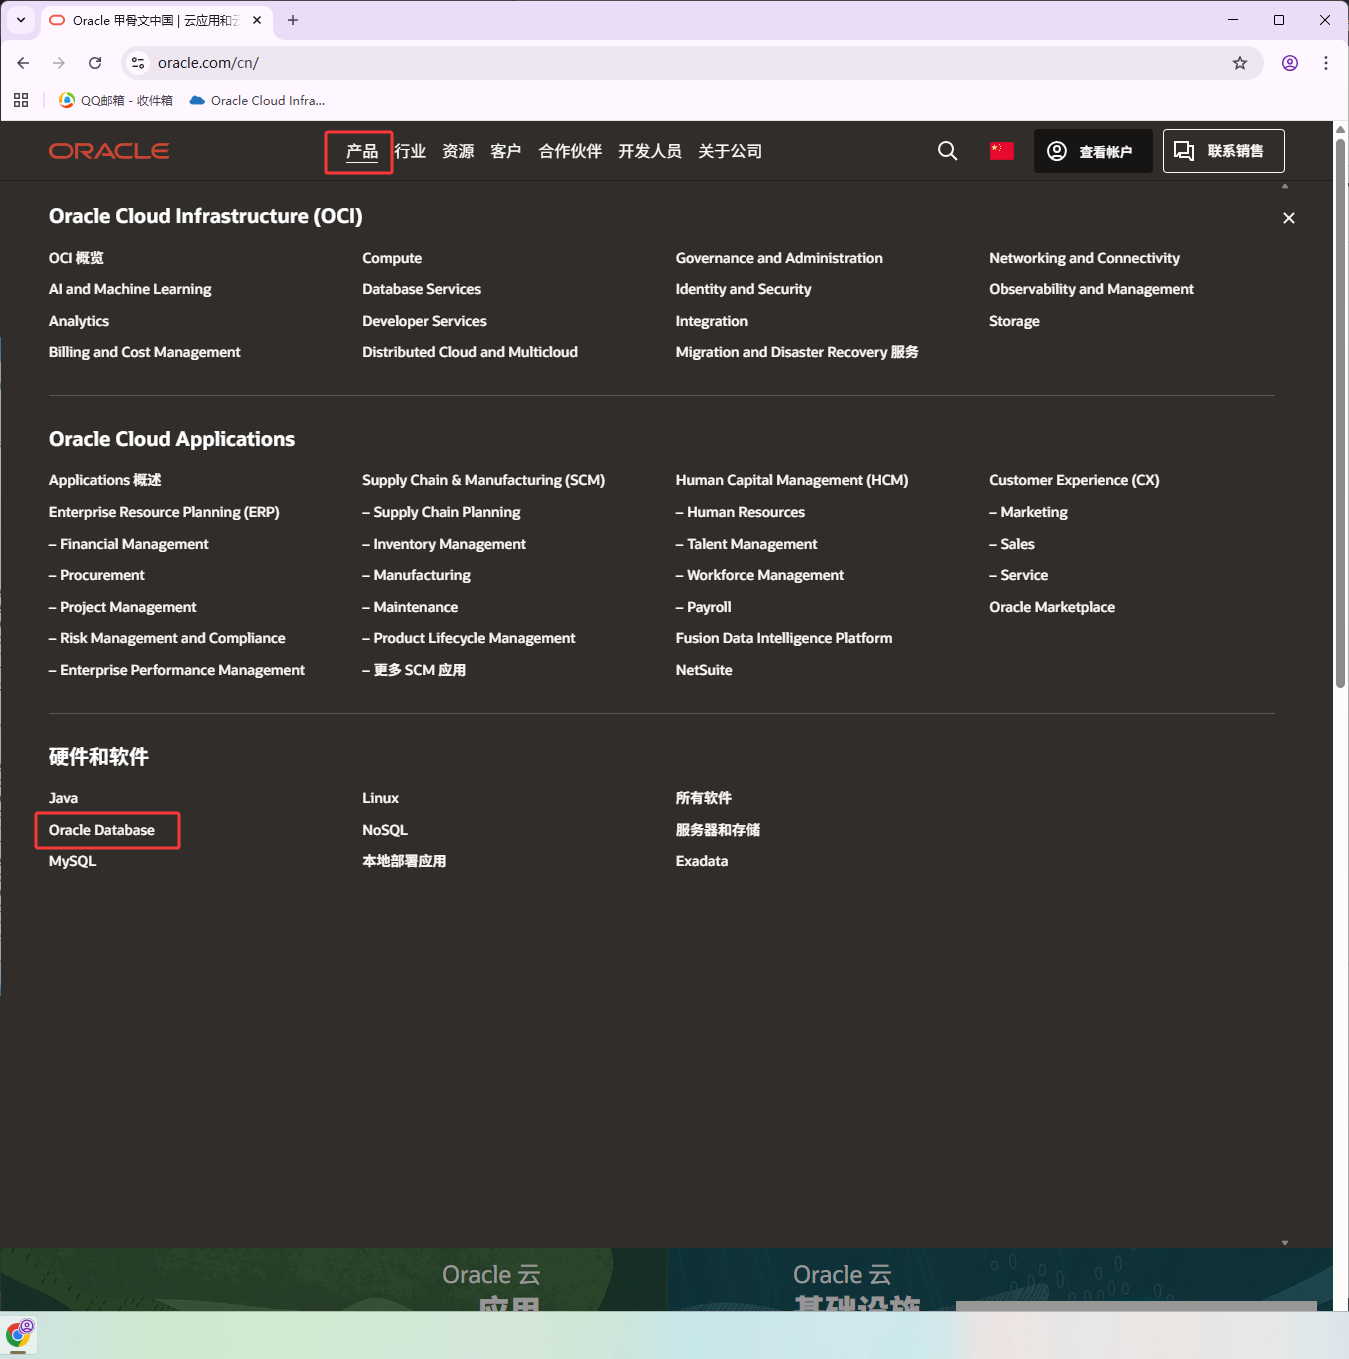Viewport: 1349px width, 1359px height.
Task: Click the browser back arrow
Action: 23,63
